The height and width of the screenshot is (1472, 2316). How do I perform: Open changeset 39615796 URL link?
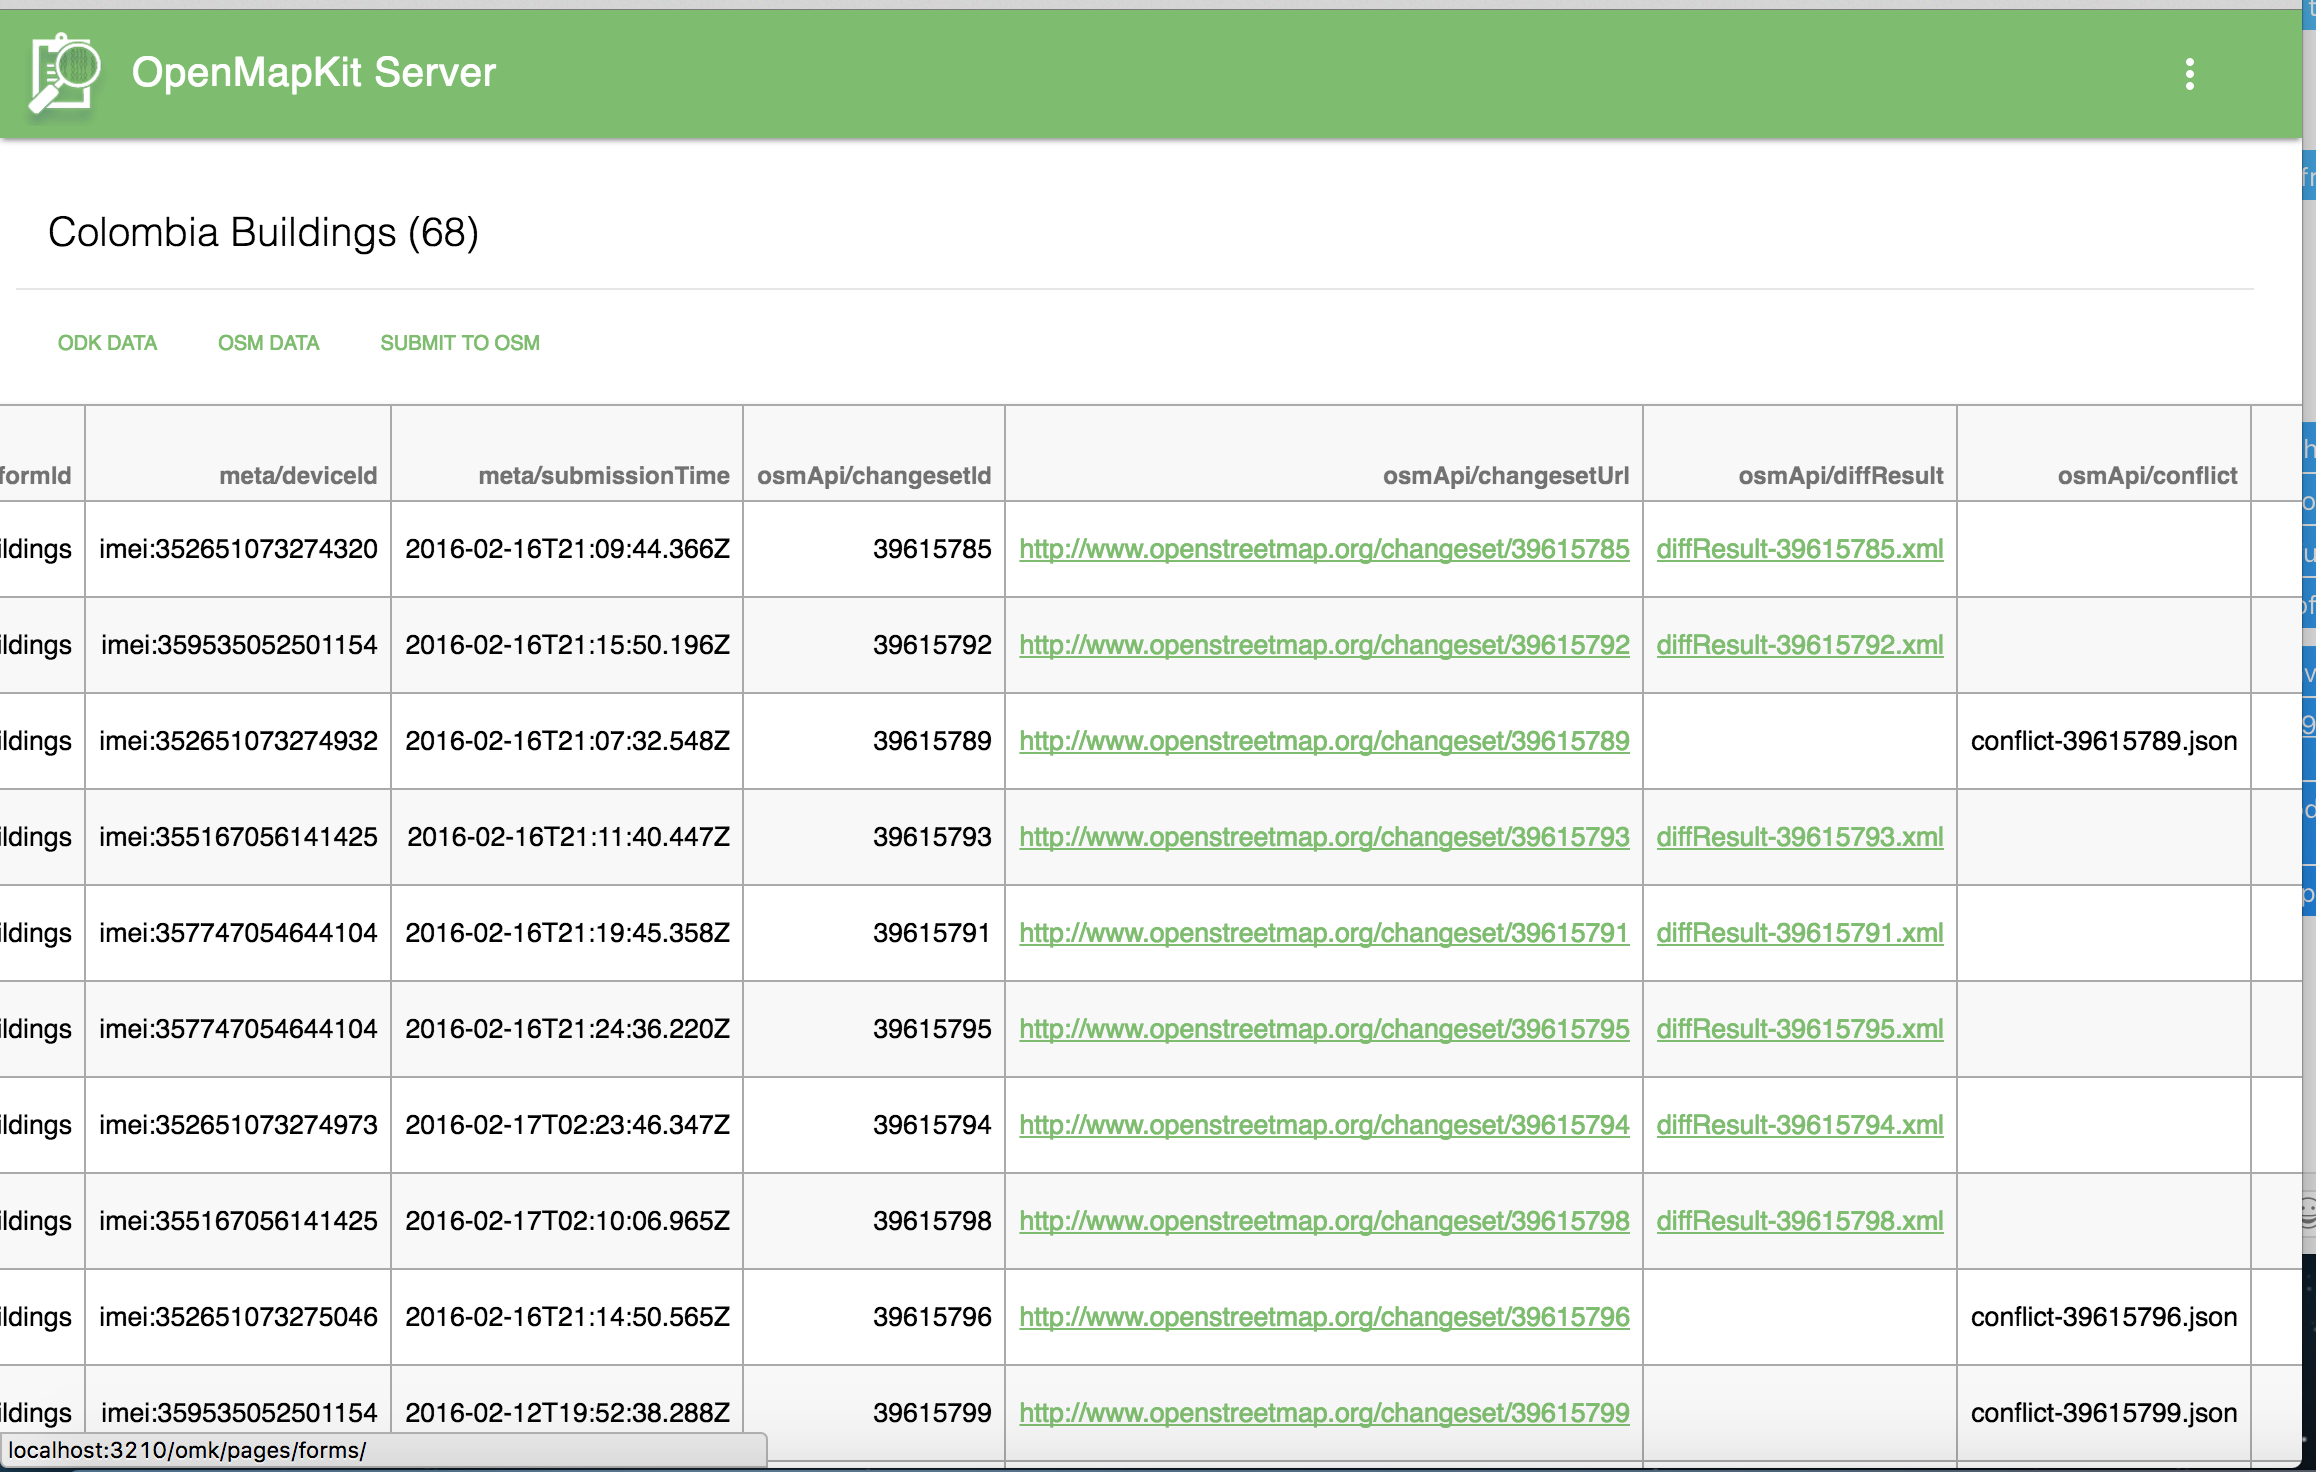[1324, 1317]
